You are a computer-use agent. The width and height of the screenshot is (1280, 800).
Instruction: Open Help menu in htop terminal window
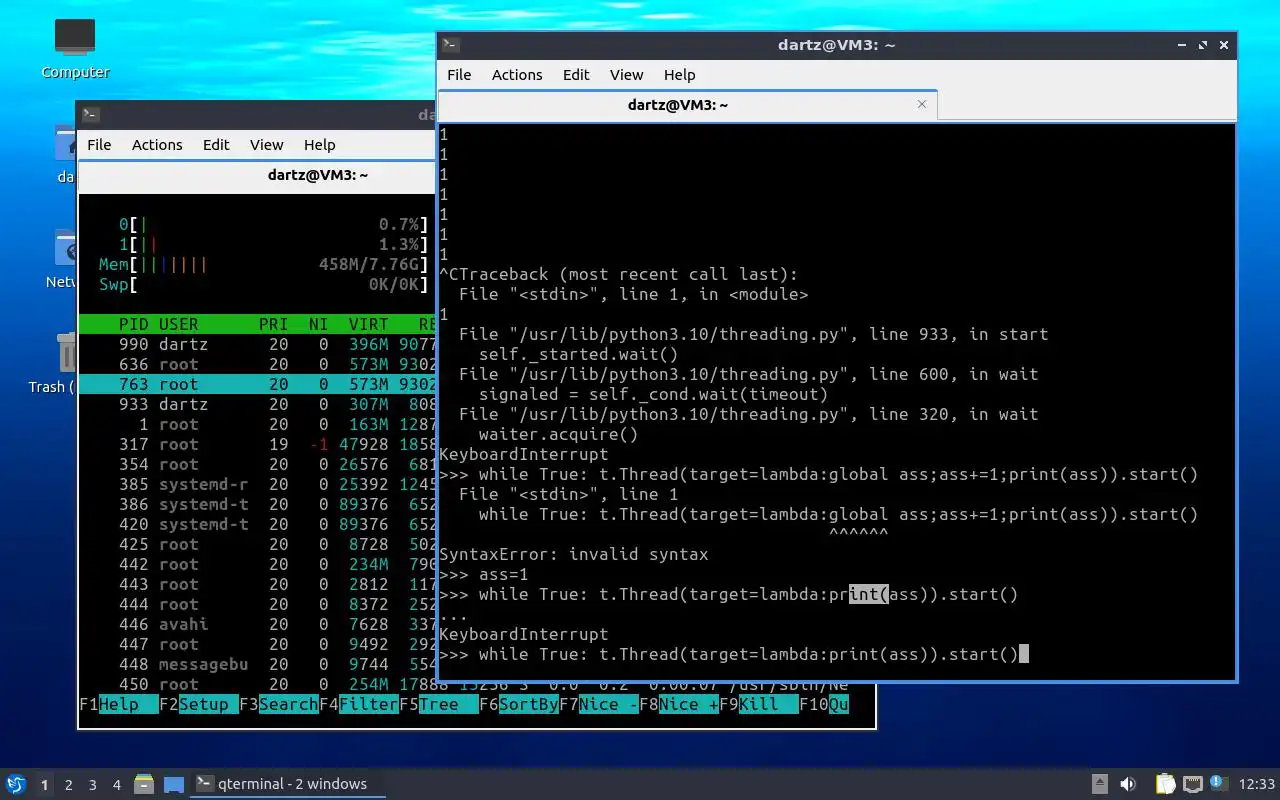click(x=319, y=145)
